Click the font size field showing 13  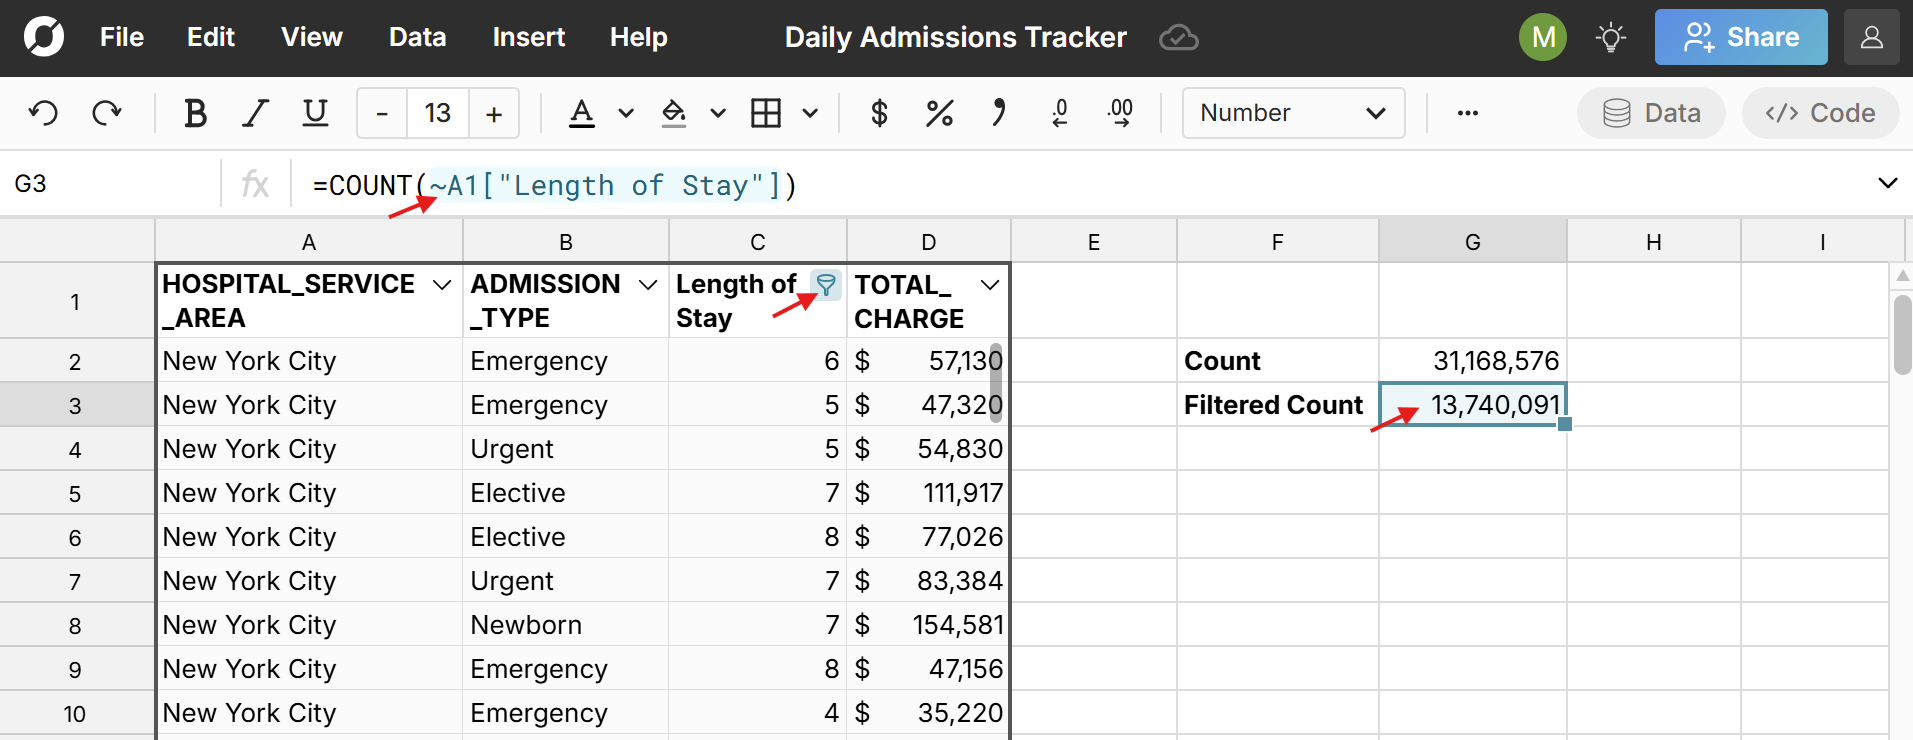(x=438, y=113)
